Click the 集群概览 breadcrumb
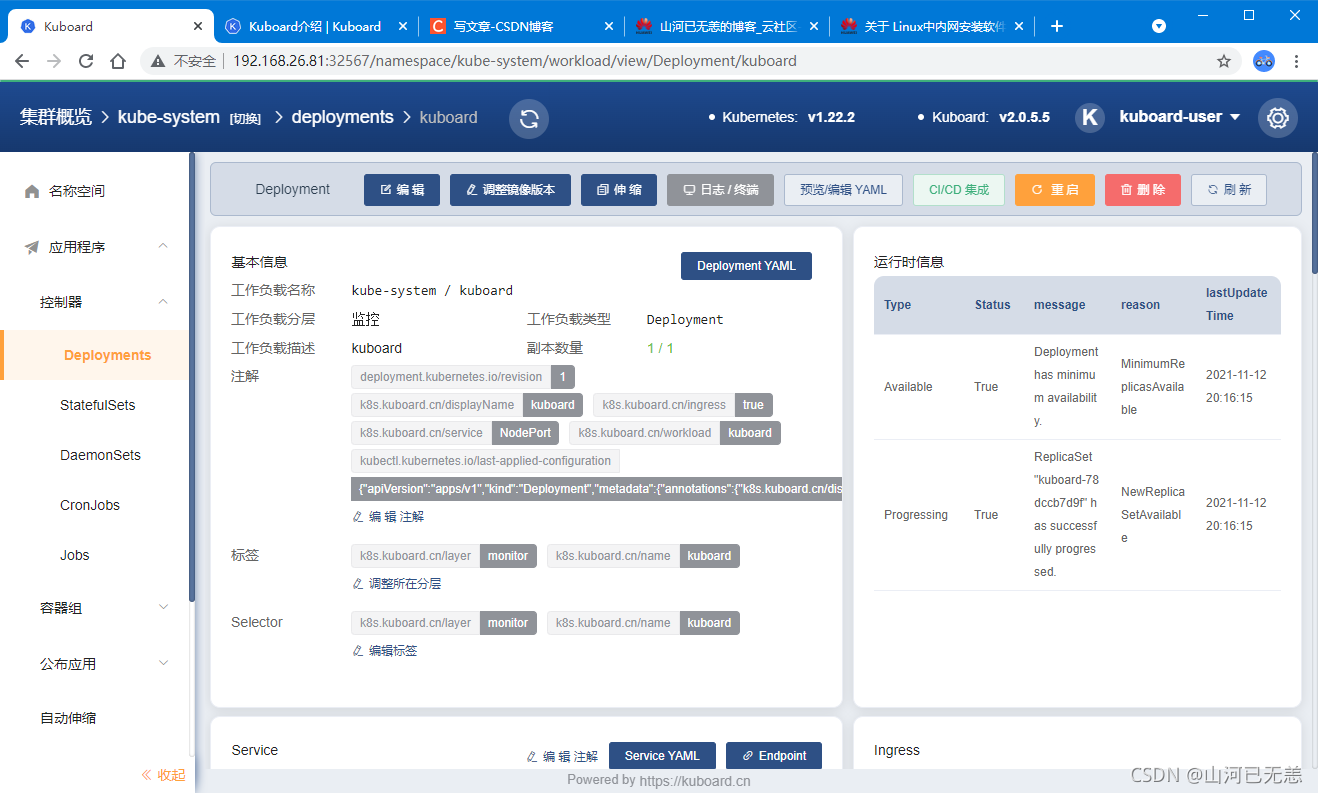Screen dimensions: 1318x793 tap(55, 117)
